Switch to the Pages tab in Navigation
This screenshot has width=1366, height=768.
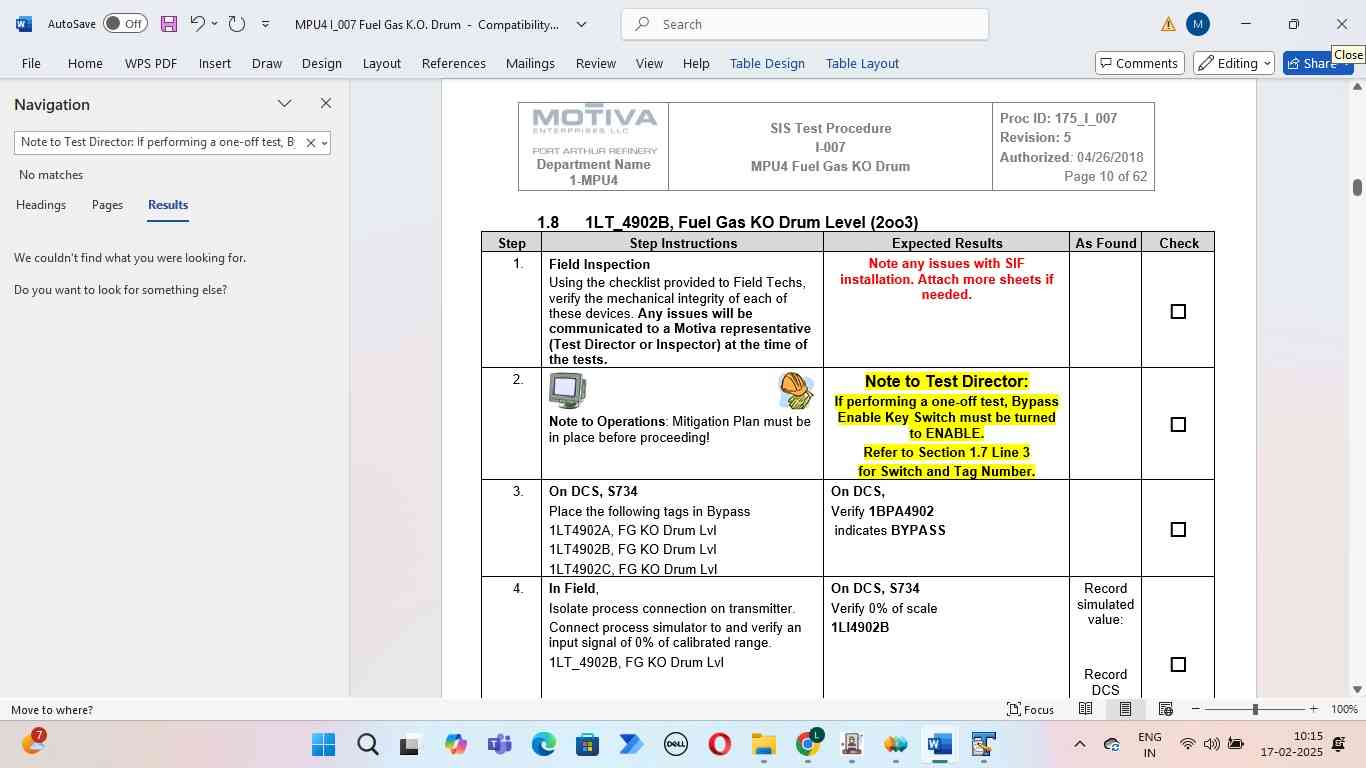point(107,205)
